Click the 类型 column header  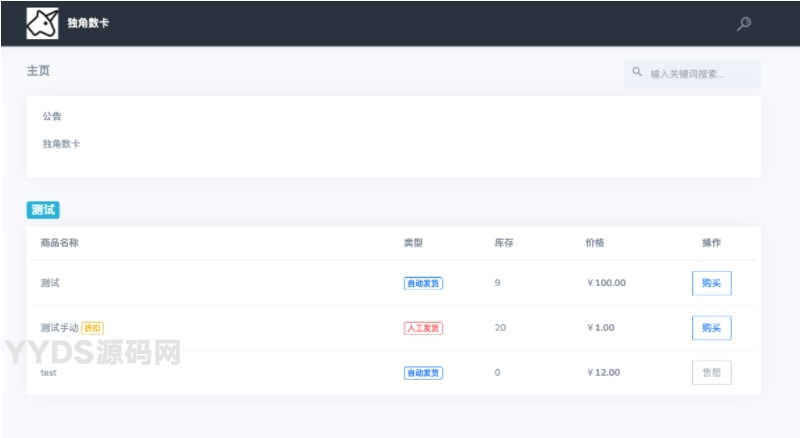(x=413, y=242)
